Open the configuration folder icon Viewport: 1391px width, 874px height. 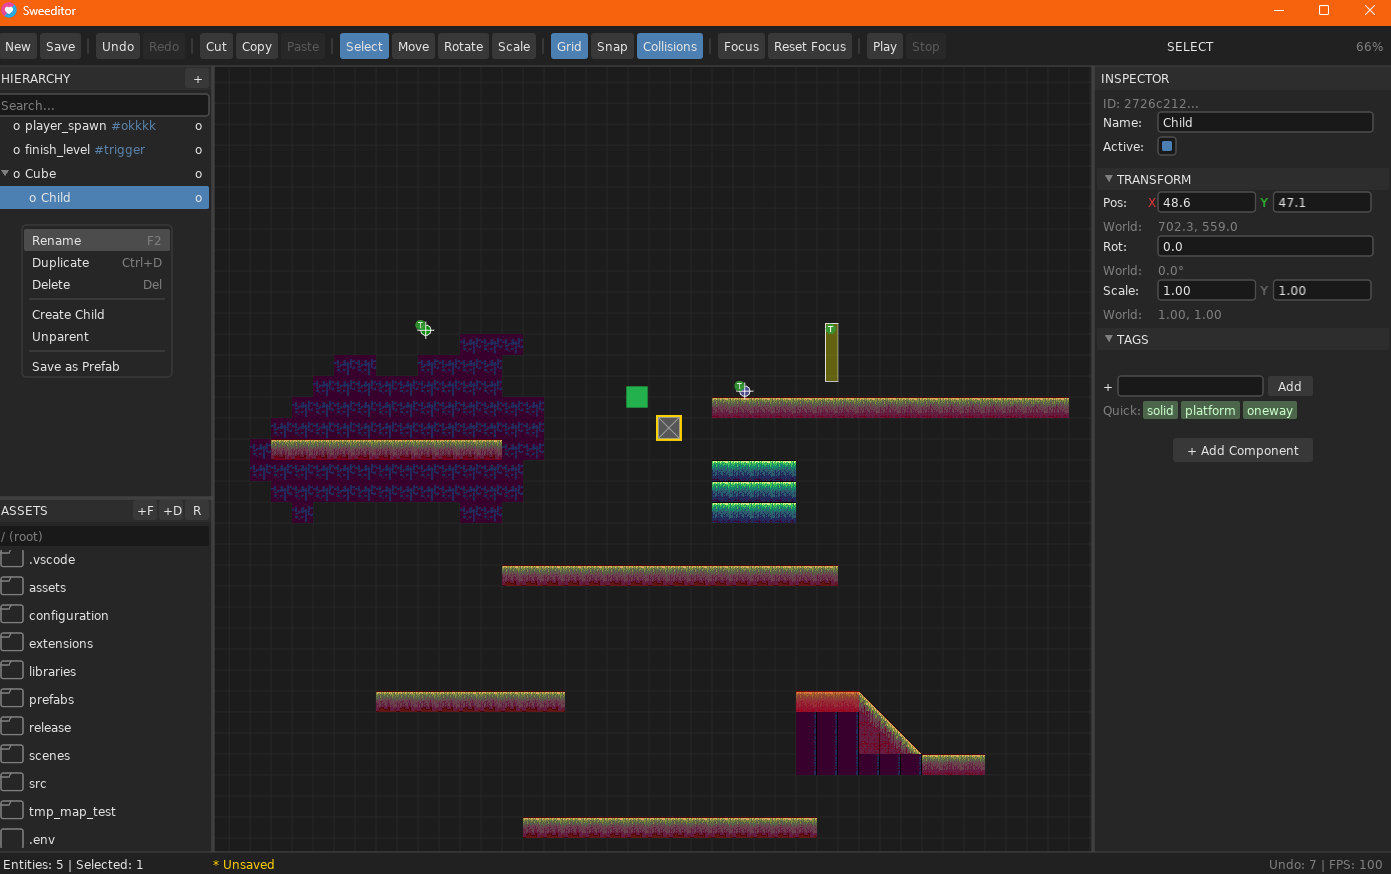tap(12, 614)
